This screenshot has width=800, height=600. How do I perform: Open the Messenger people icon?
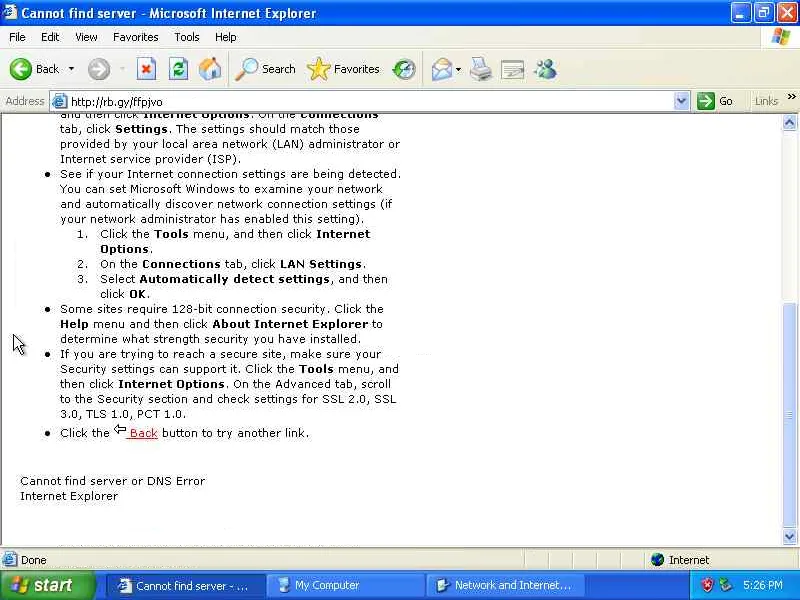[545, 69]
